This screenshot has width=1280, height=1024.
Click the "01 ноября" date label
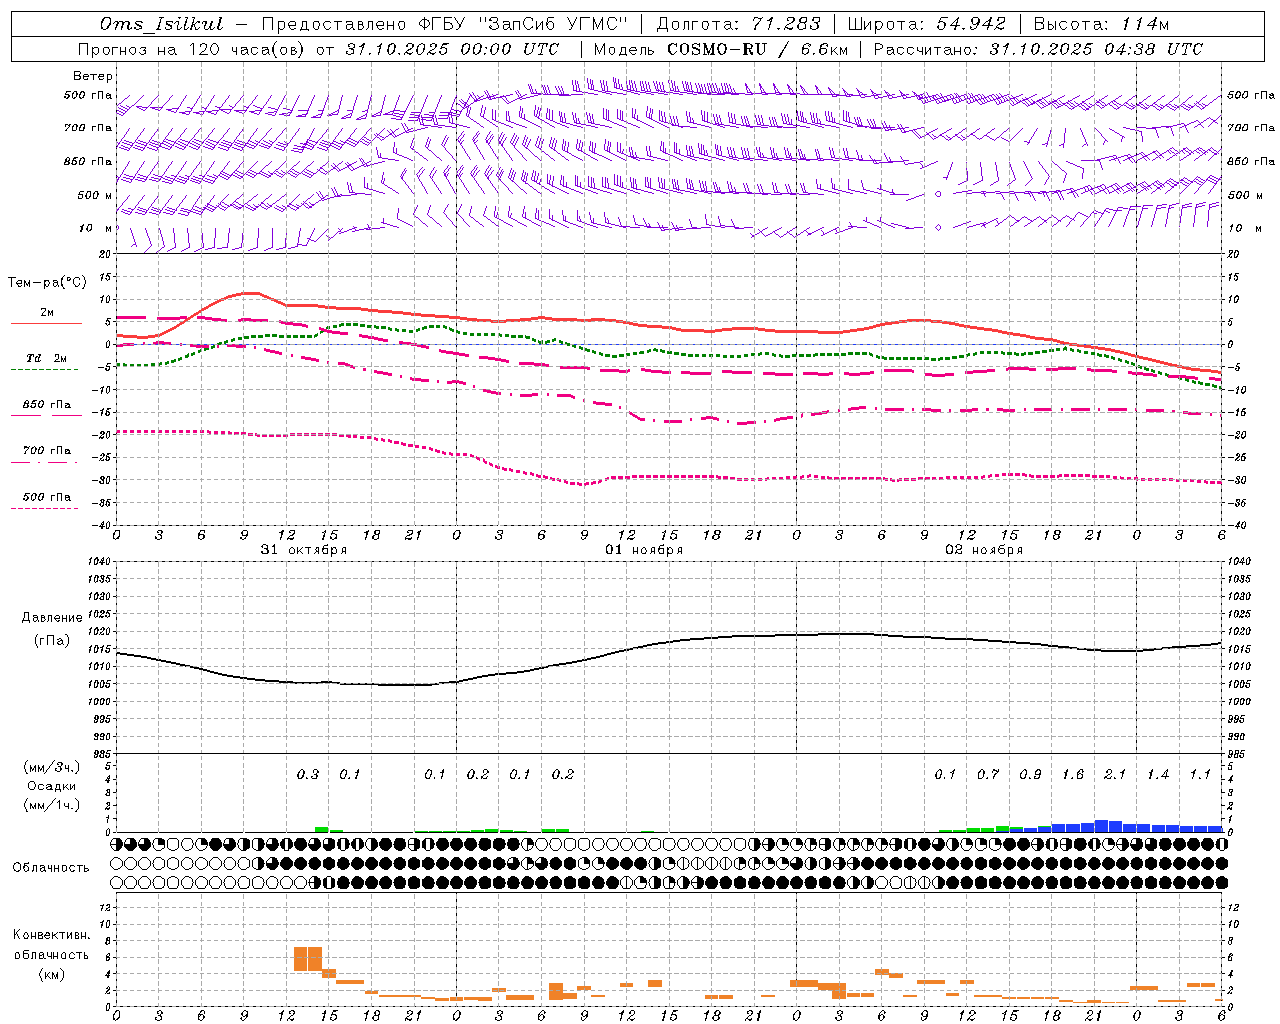coord(644,550)
